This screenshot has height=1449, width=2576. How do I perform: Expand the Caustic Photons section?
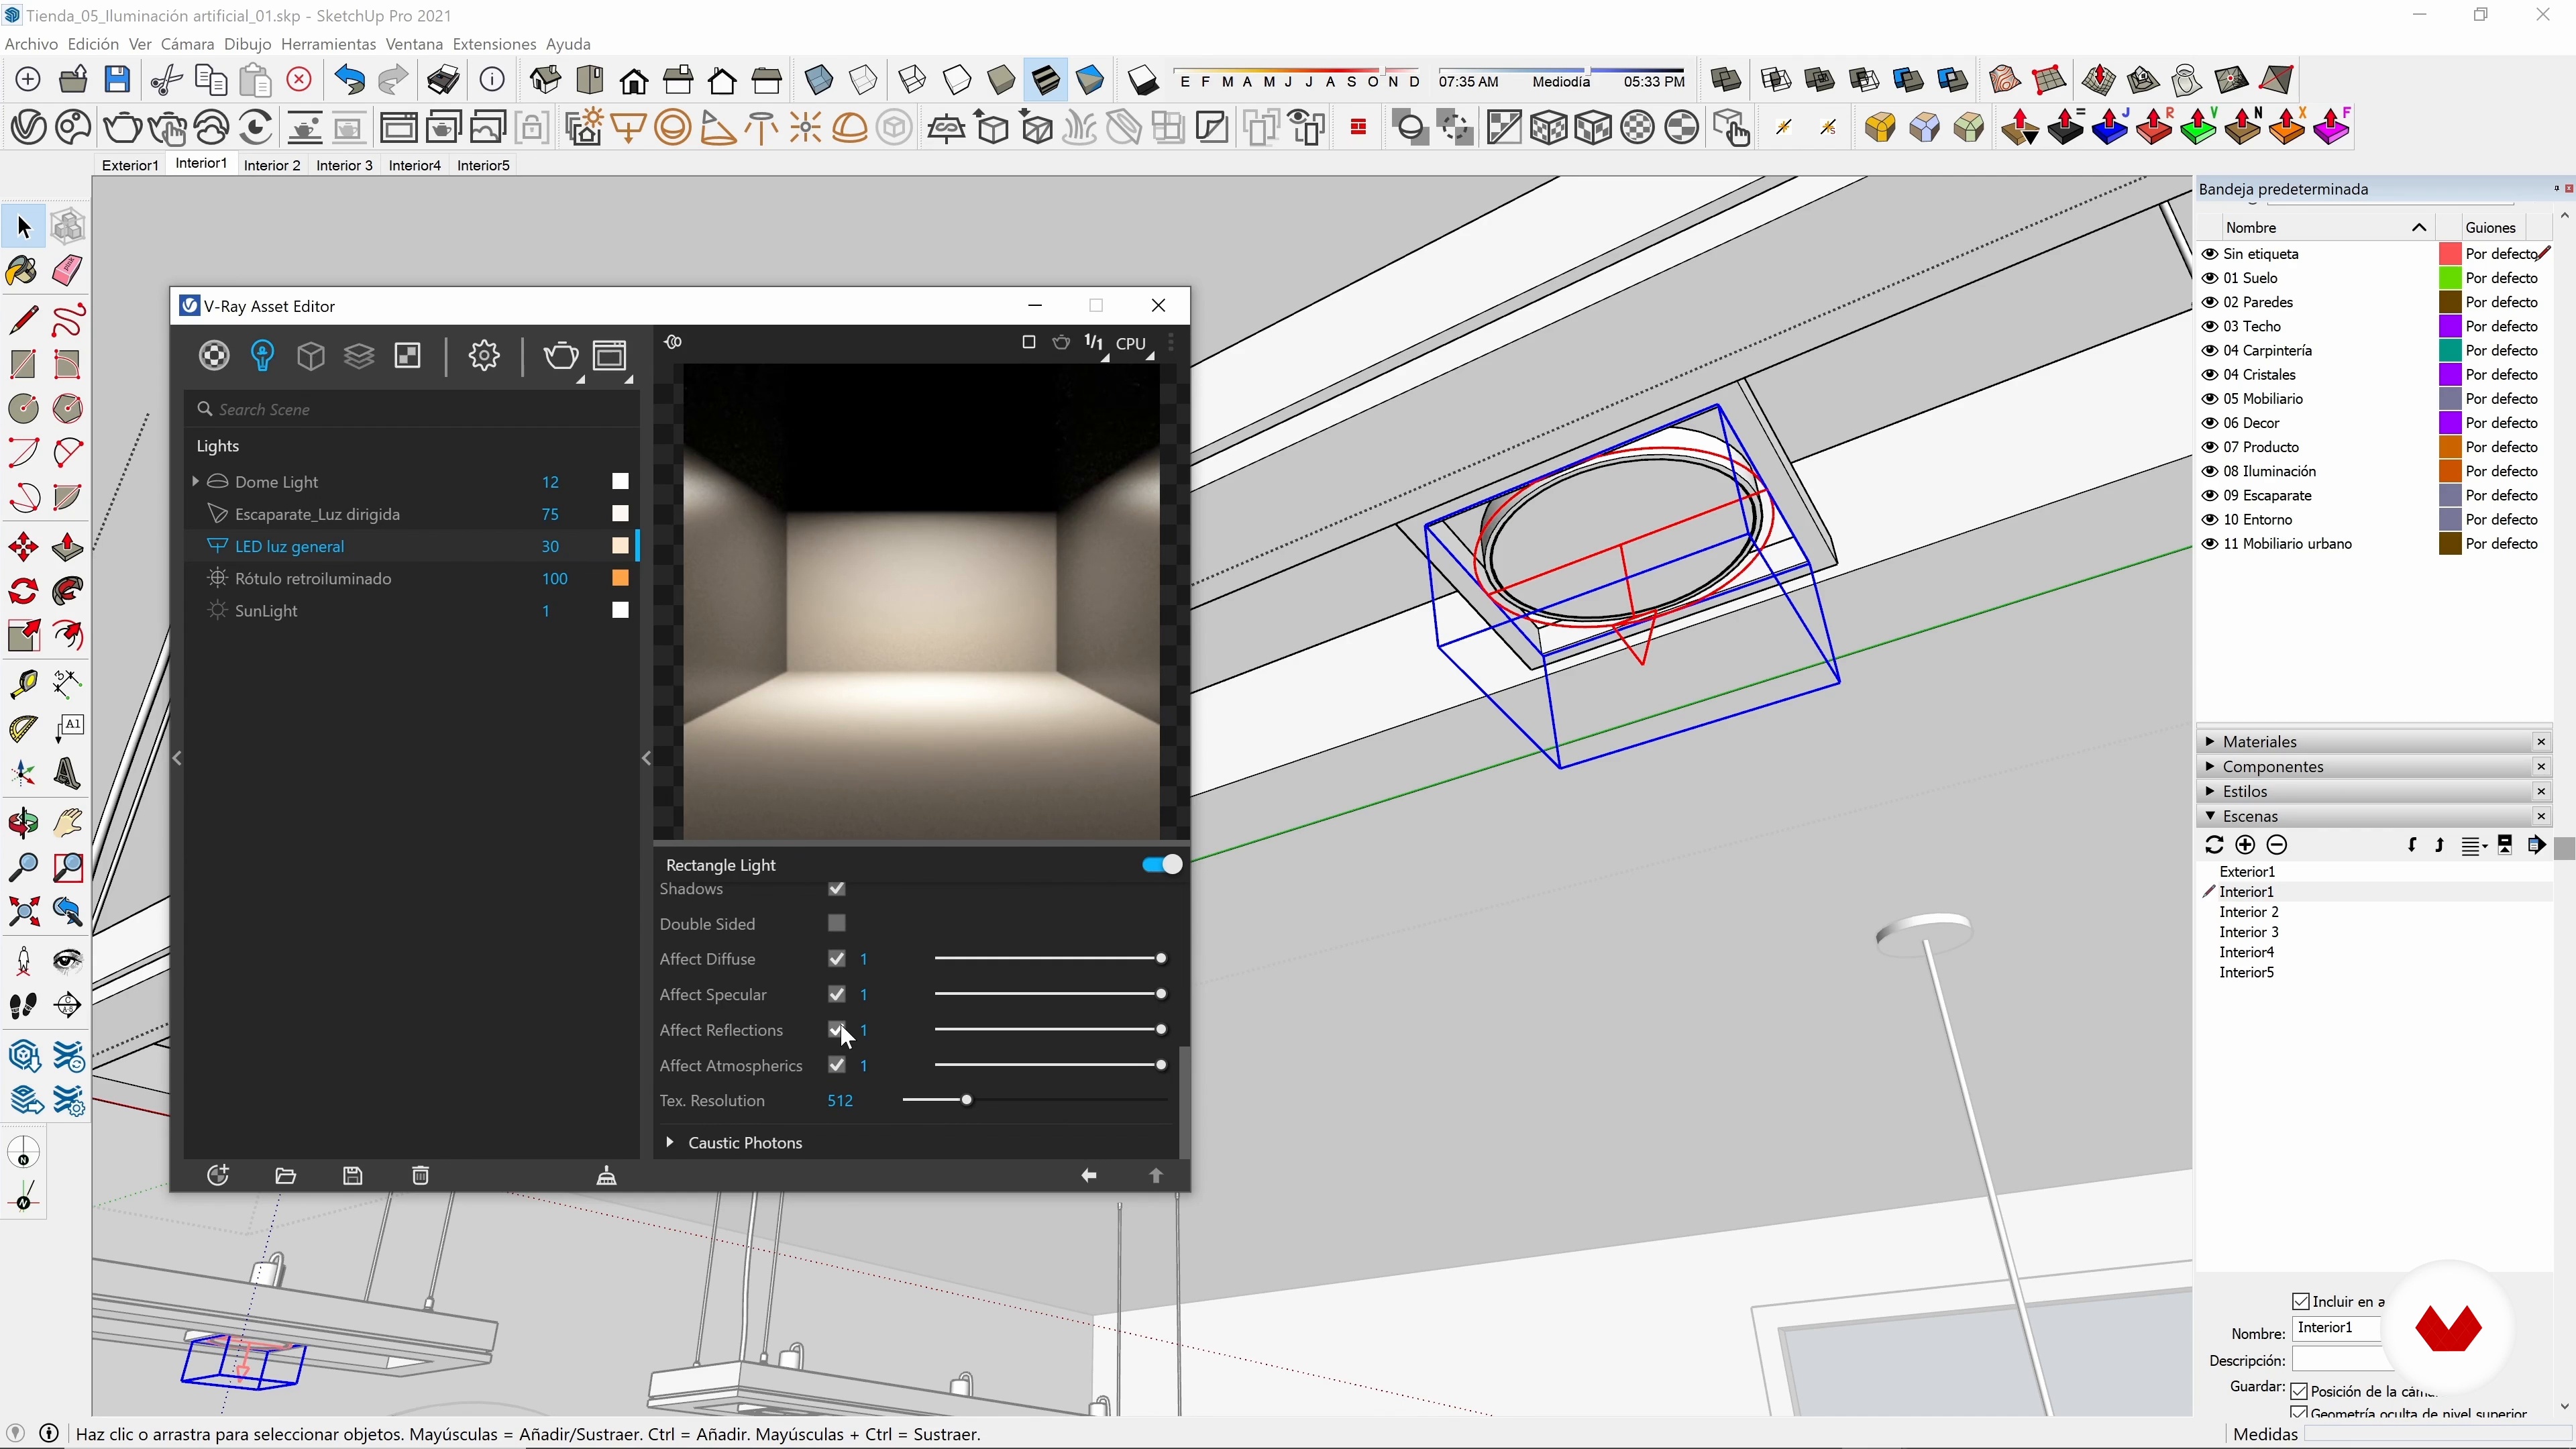point(670,1142)
